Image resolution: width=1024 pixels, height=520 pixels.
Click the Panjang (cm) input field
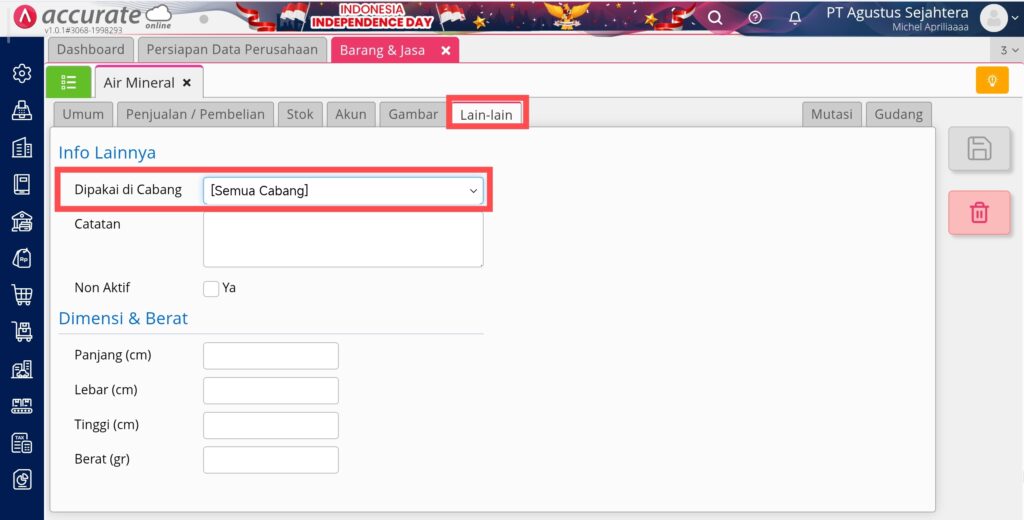[x=271, y=355]
